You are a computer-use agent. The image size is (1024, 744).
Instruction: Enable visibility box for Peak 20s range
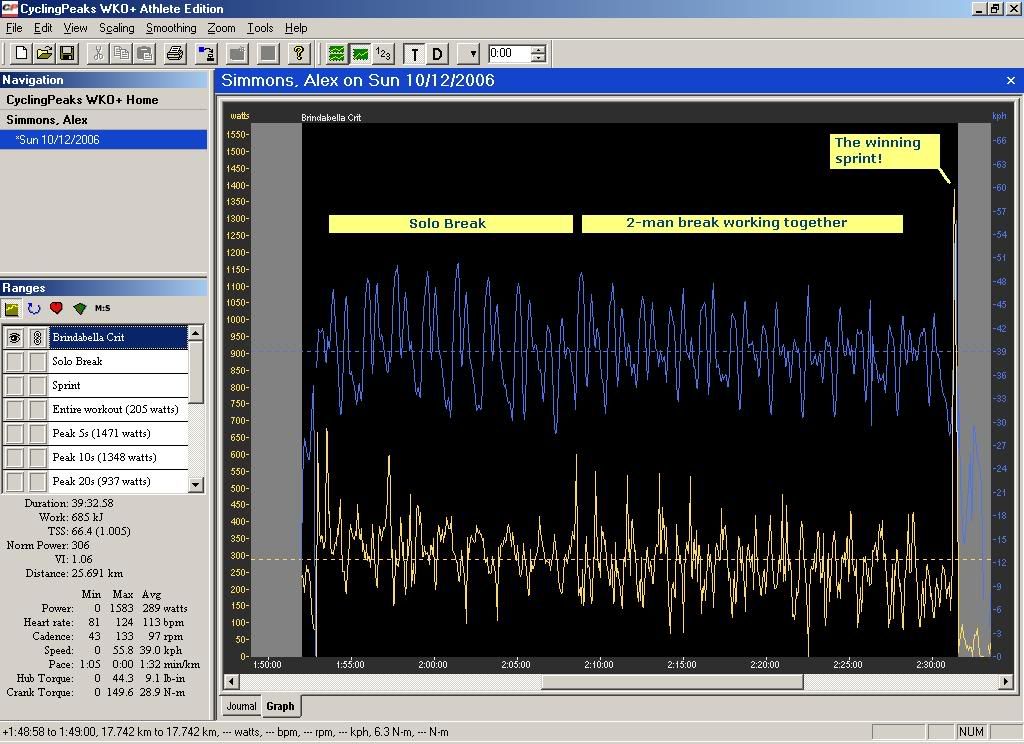pos(15,481)
